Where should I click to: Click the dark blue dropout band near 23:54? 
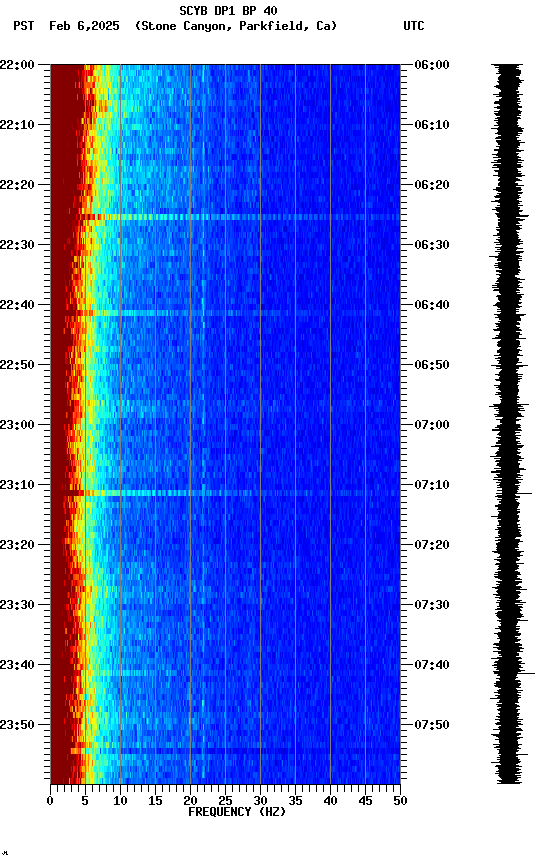[225, 751]
